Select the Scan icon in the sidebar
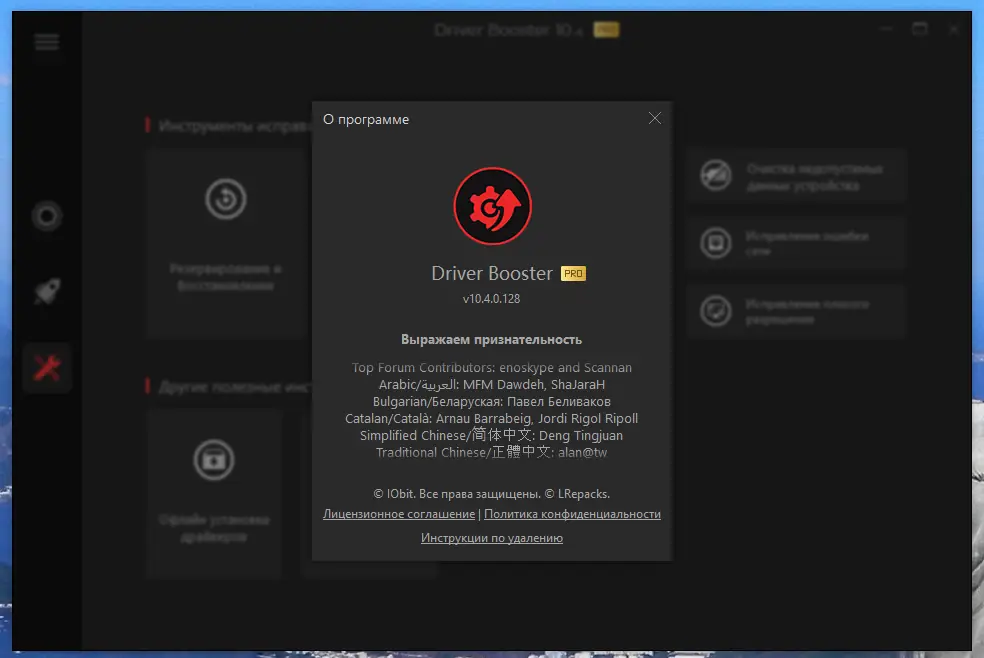Image resolution: width=984 pixels, height=658 pixels. [x=47, y=216]
